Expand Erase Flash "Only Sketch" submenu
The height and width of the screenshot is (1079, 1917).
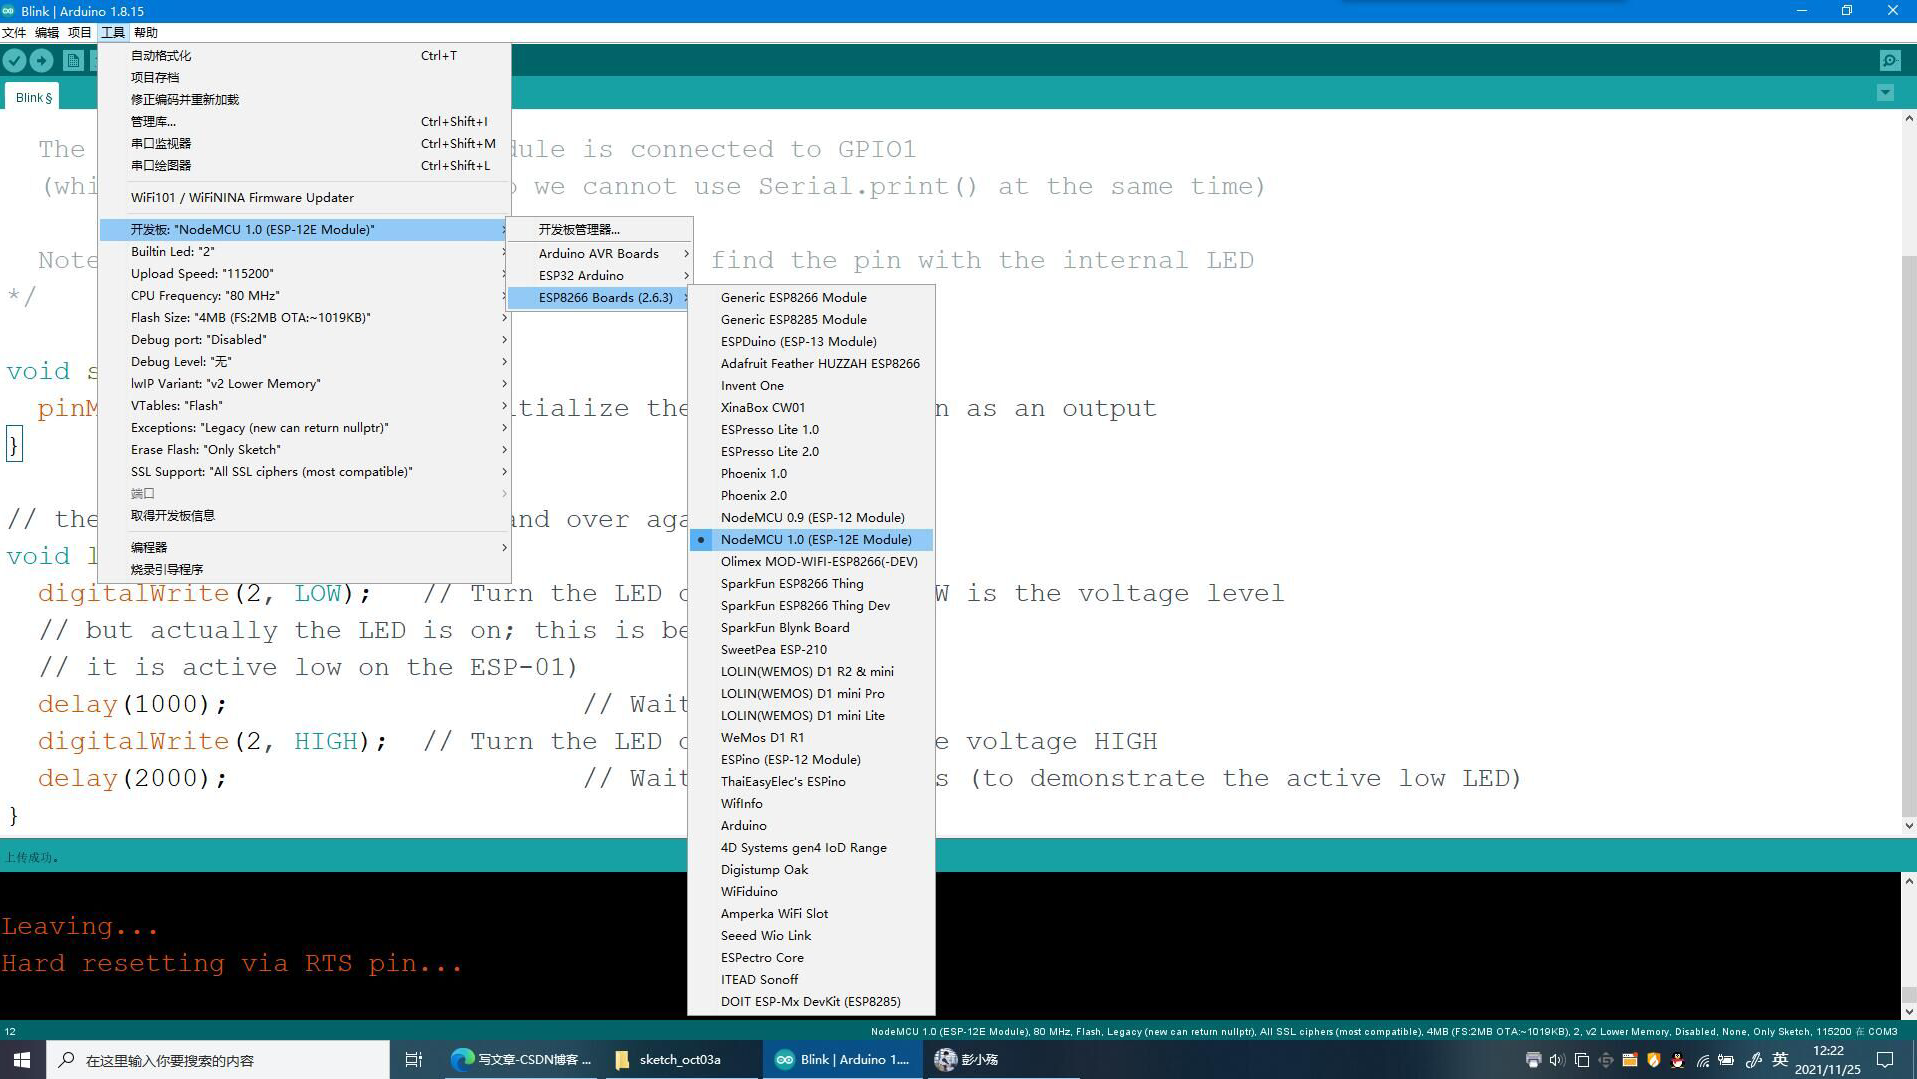(305, 450)
